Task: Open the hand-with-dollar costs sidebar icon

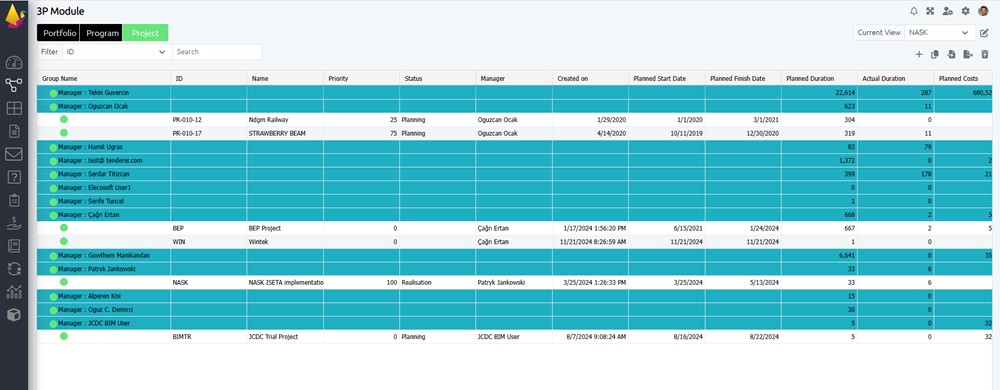Action: coord(14,223)
